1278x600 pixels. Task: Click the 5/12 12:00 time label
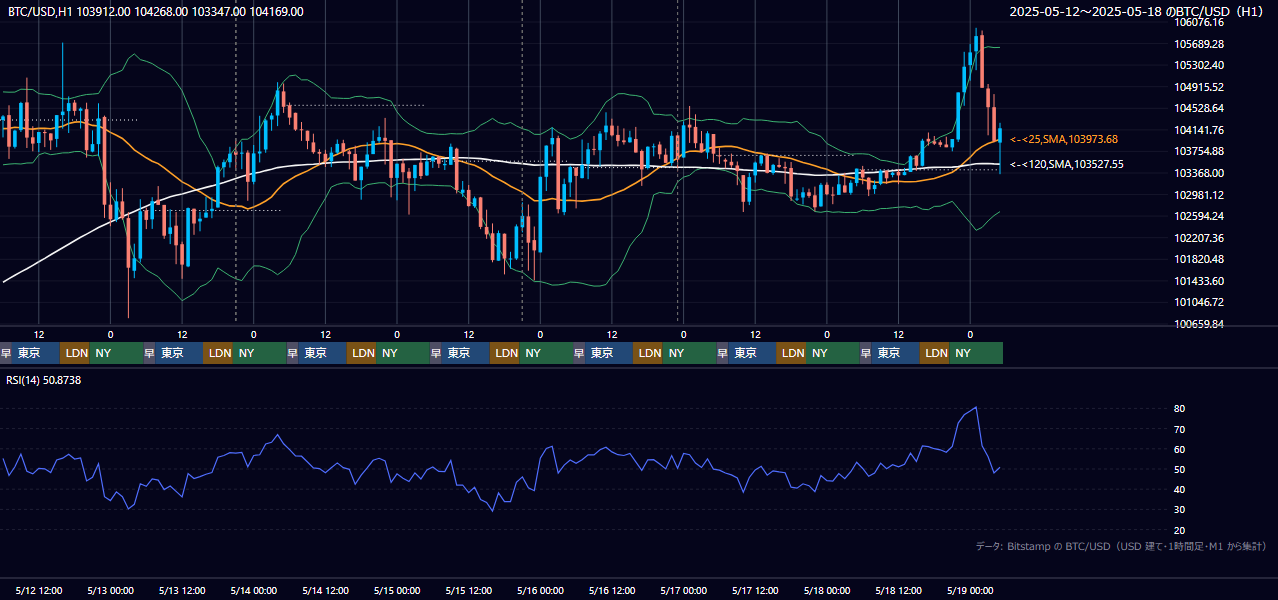[40, 590]
